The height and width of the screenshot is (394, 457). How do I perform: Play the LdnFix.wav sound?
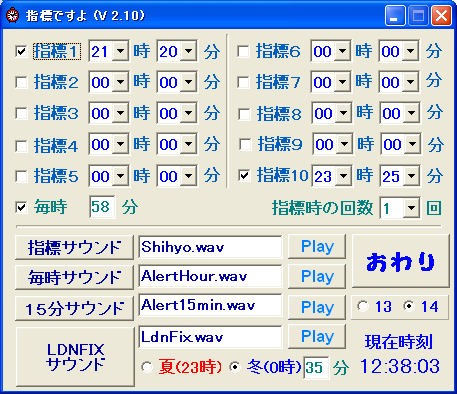pyautogui.click(x=317, y=336)
